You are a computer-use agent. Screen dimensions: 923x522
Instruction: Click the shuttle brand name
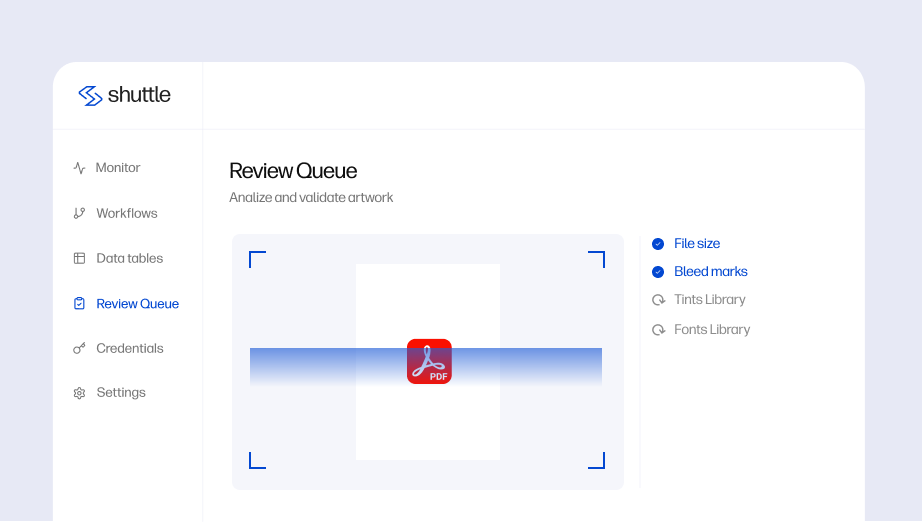tap(139, 95)
